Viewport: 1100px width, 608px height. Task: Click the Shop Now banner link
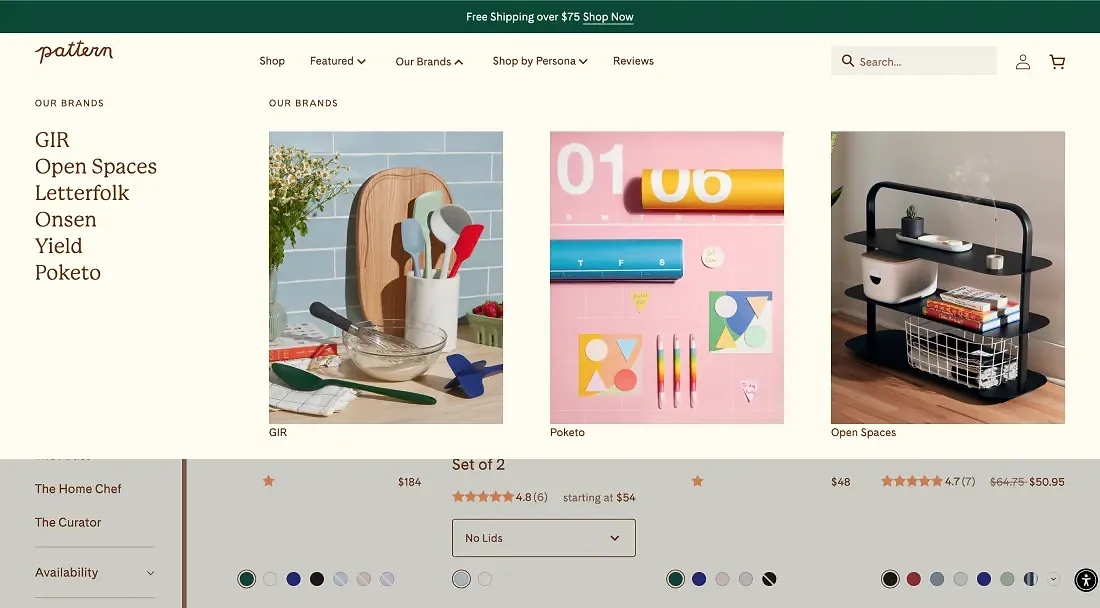pos(608,17)
